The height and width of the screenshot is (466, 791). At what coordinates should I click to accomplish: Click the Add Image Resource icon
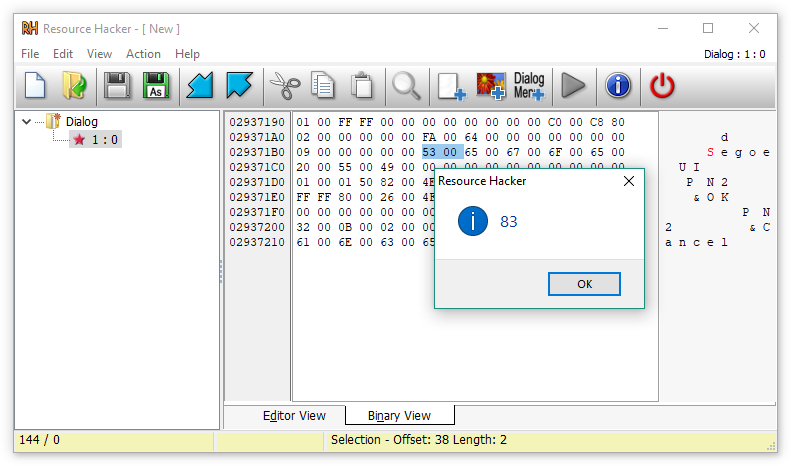point(490,86)
